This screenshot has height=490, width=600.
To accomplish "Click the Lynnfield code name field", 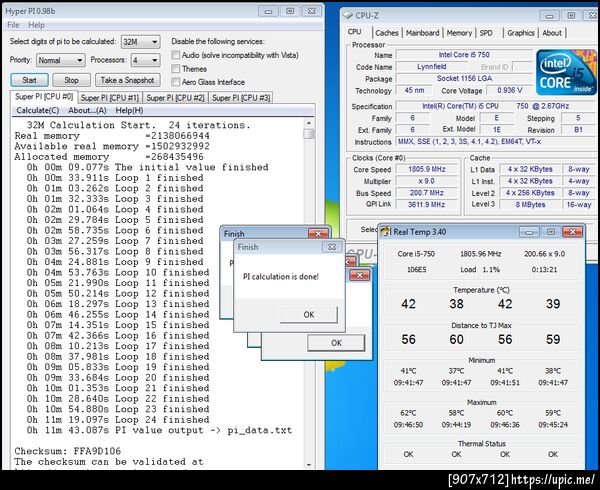I will 432,67.
